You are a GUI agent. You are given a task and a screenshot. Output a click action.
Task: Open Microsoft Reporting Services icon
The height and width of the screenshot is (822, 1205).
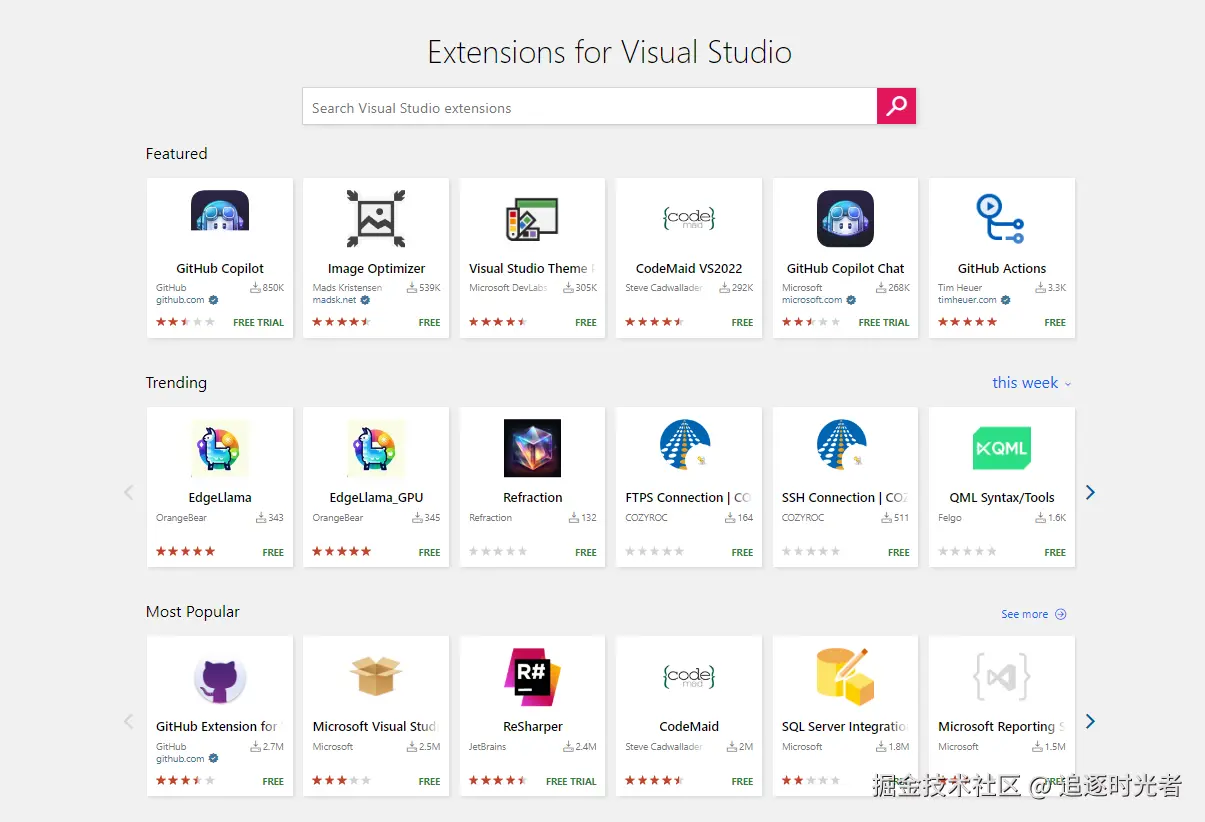1001,677
